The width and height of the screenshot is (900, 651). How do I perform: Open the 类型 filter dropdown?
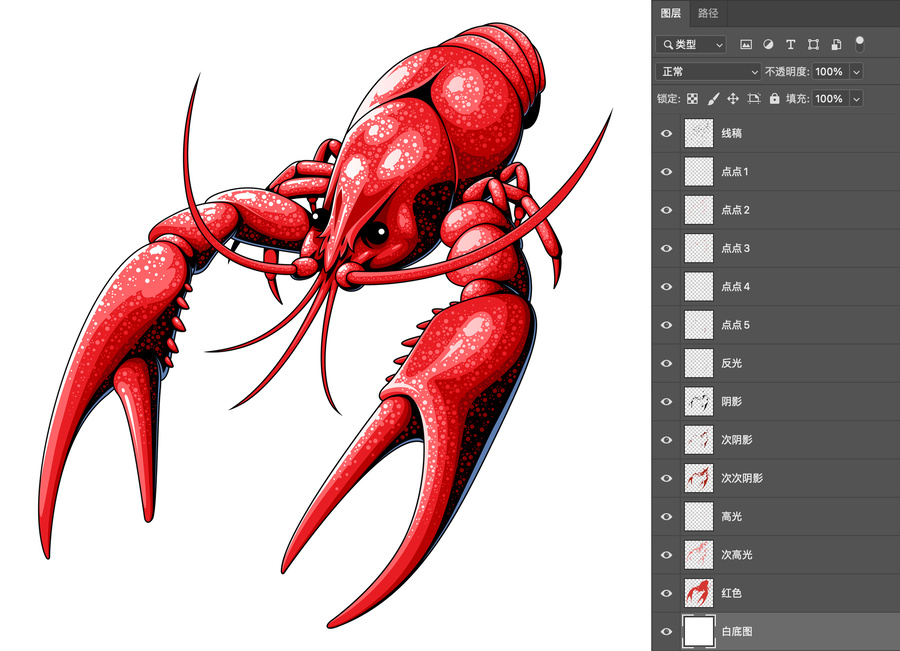pos(691,44)
